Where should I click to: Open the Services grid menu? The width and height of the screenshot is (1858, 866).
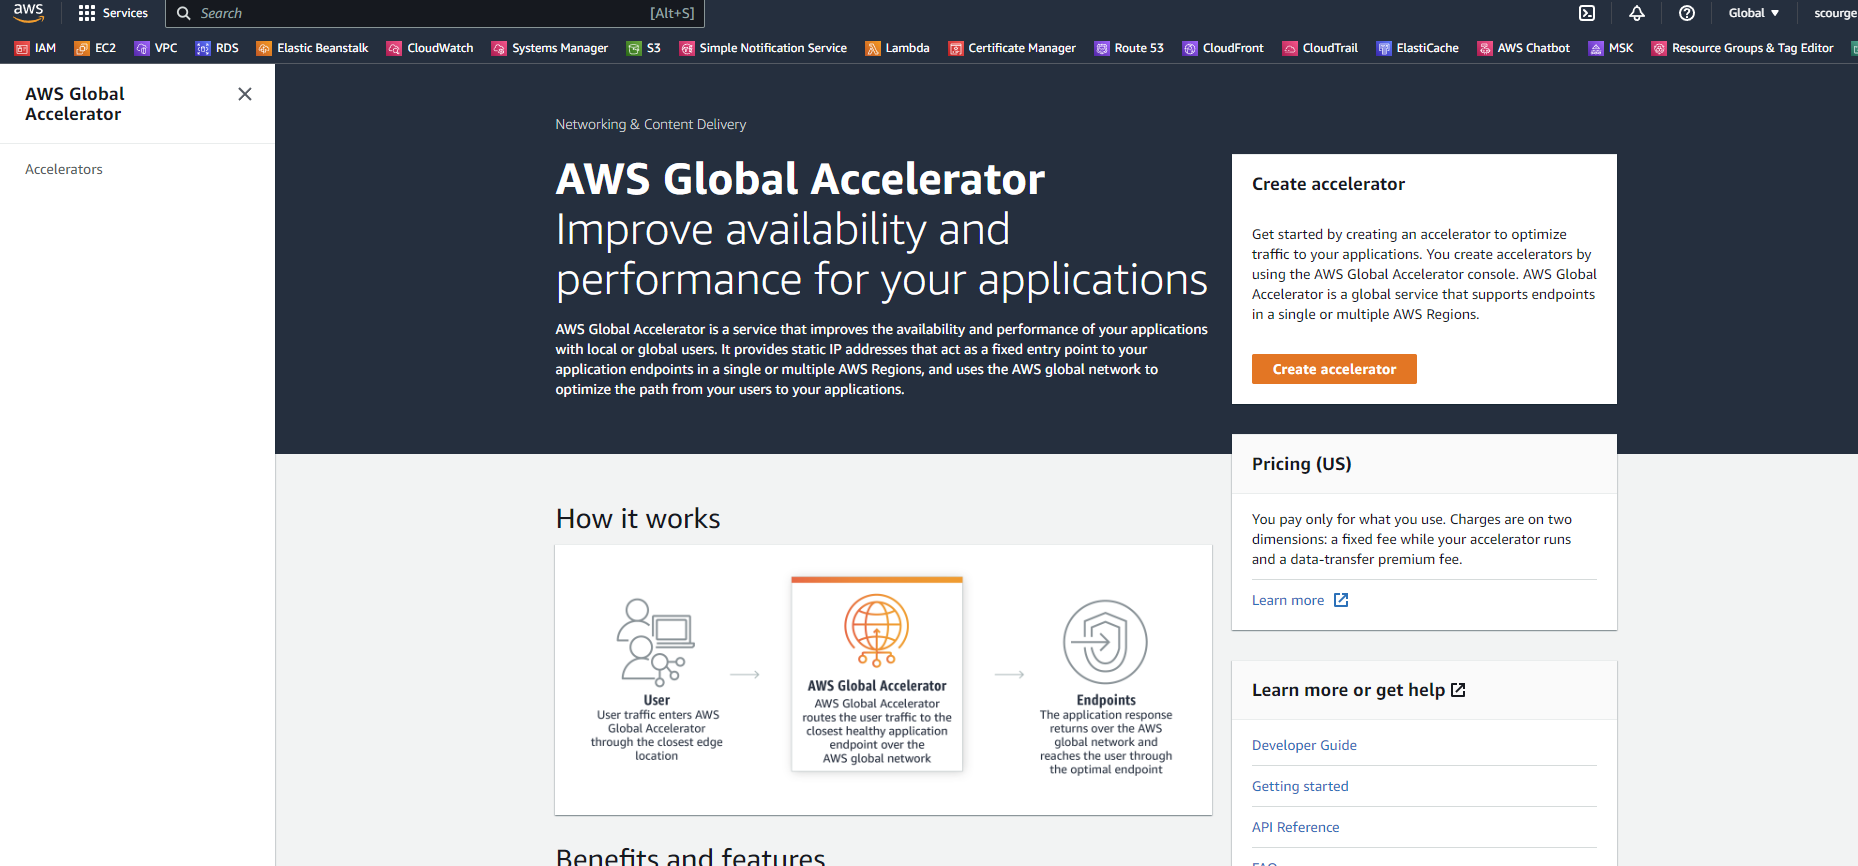87,13
